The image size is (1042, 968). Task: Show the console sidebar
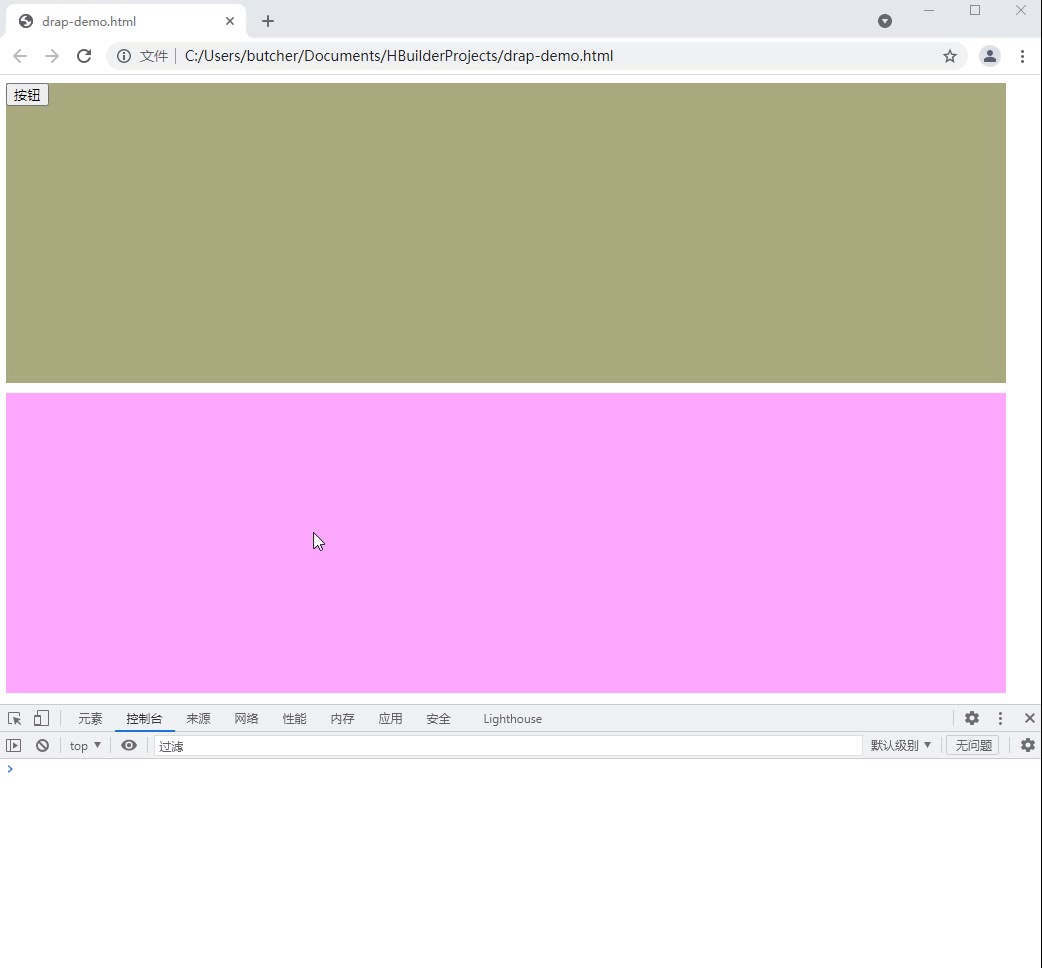click(x=13, y=745)
